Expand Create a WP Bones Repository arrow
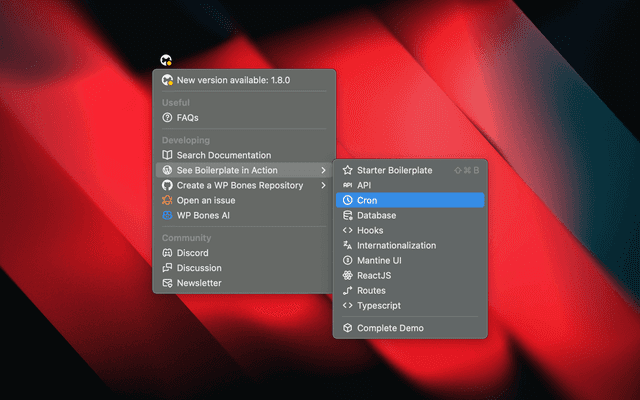Image resolution: width=640 pixels, height=400 pixels. pos(323,185)
